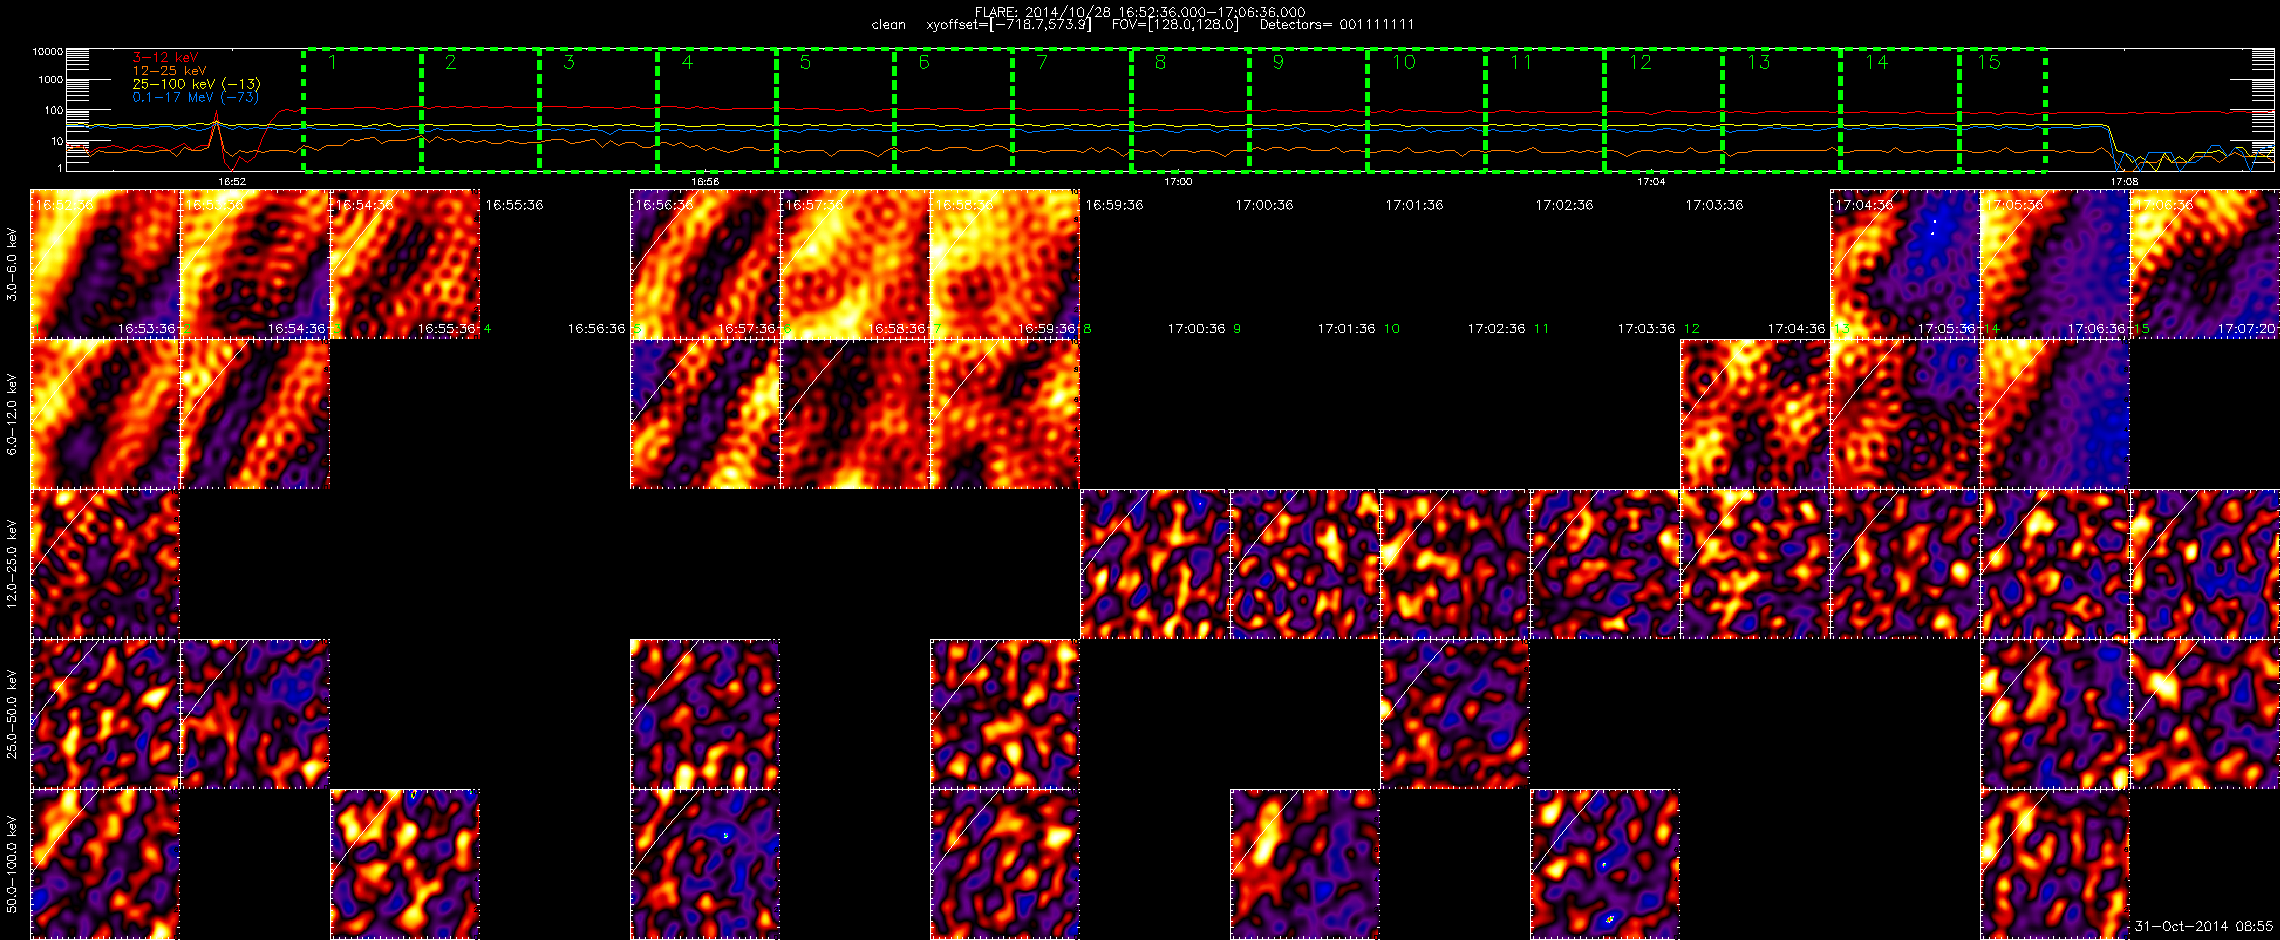Click the 'clean' algorithm label
Image resolution: width=2280 pixels, height=940 pixels.
(888, 24)
